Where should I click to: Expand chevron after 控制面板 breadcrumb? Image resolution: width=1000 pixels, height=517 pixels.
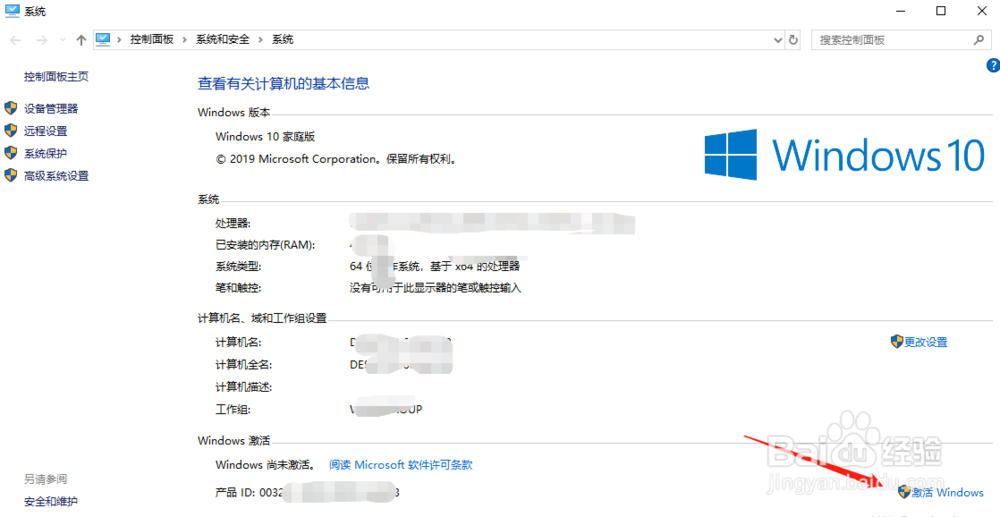point(184,40)
